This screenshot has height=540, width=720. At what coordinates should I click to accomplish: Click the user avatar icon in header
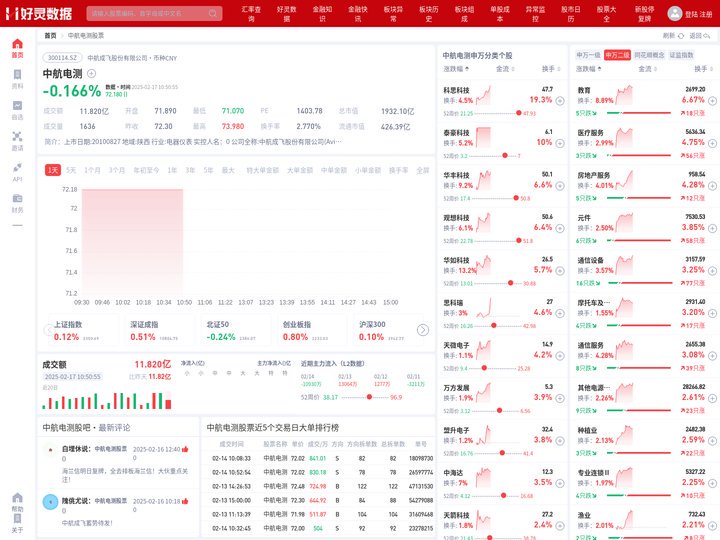pos(675,13)
